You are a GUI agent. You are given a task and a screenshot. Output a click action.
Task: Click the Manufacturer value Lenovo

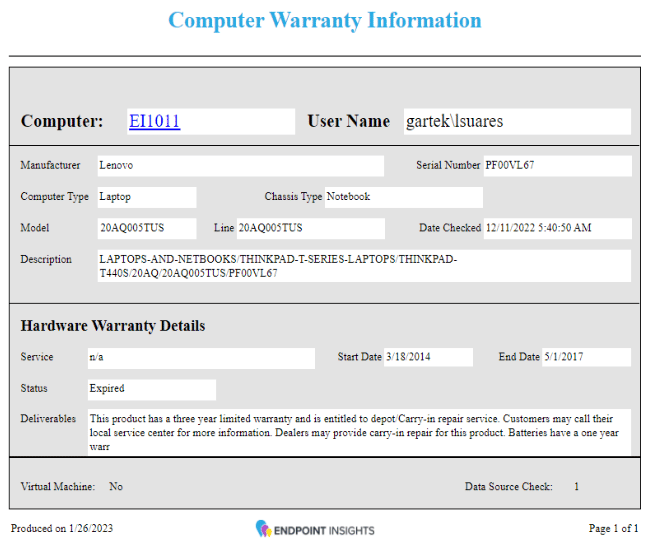tap(241, 166)
